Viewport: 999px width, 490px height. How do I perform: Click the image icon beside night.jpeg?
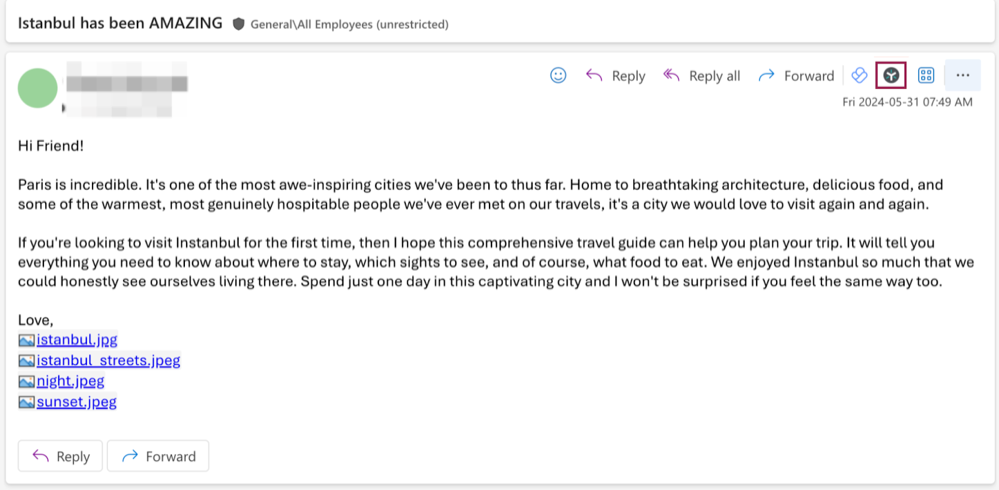[27, 381]
